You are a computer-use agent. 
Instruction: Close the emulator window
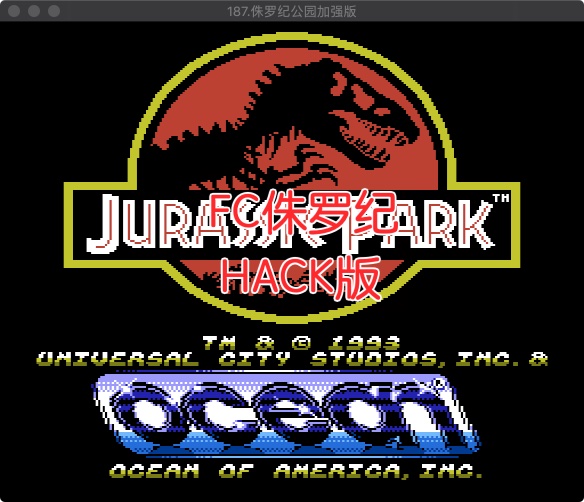(x=14, y=11)
